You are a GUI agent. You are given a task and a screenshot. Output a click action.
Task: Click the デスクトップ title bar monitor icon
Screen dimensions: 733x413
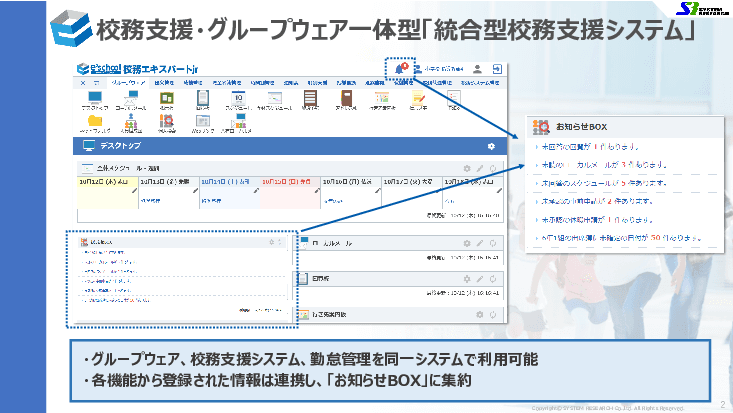(x=88, y=145)
